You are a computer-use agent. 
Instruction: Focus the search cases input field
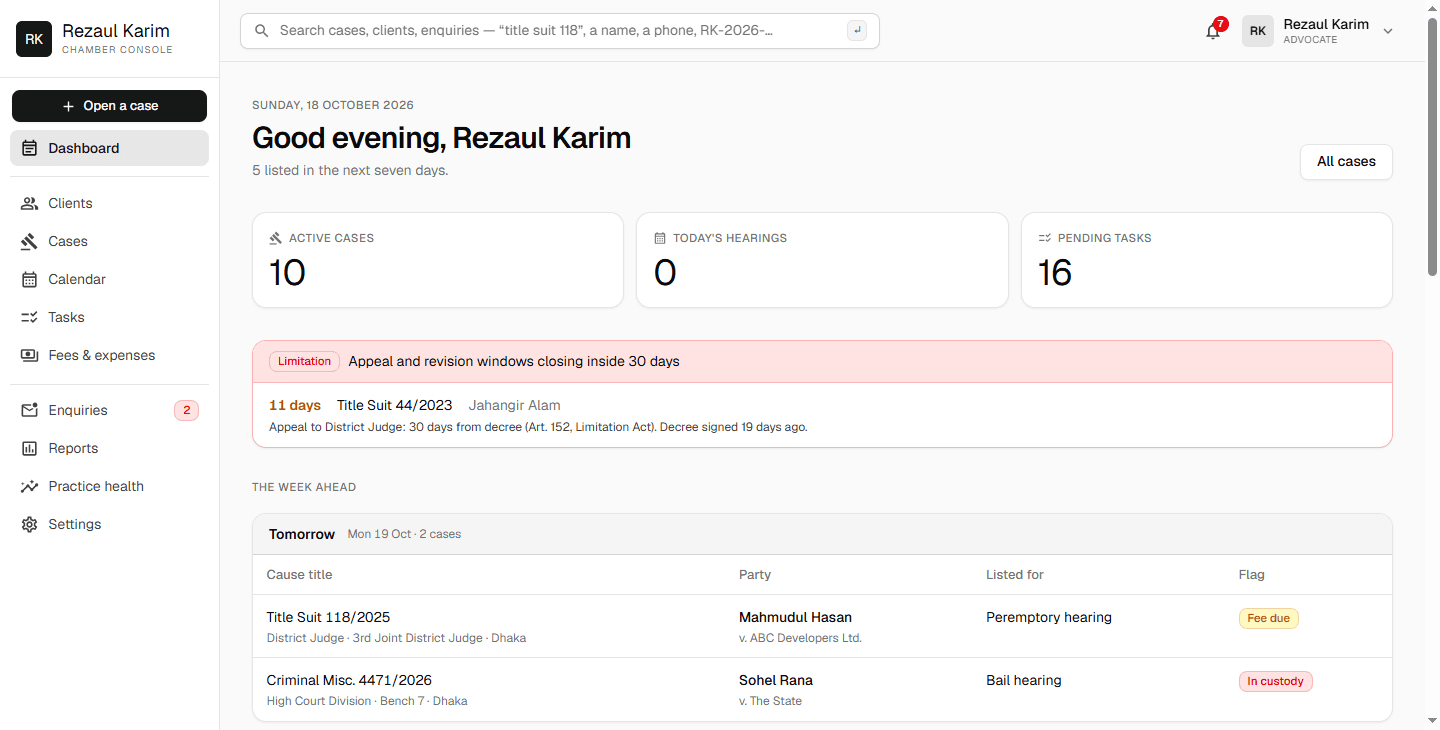coord(560,31)
